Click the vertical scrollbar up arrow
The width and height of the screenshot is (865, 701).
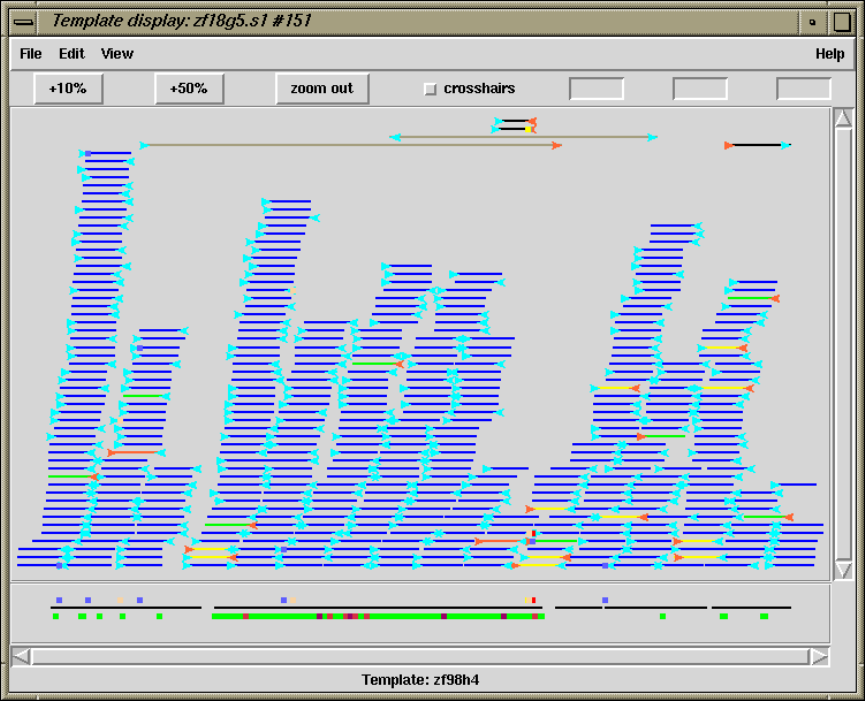[843, 119]
